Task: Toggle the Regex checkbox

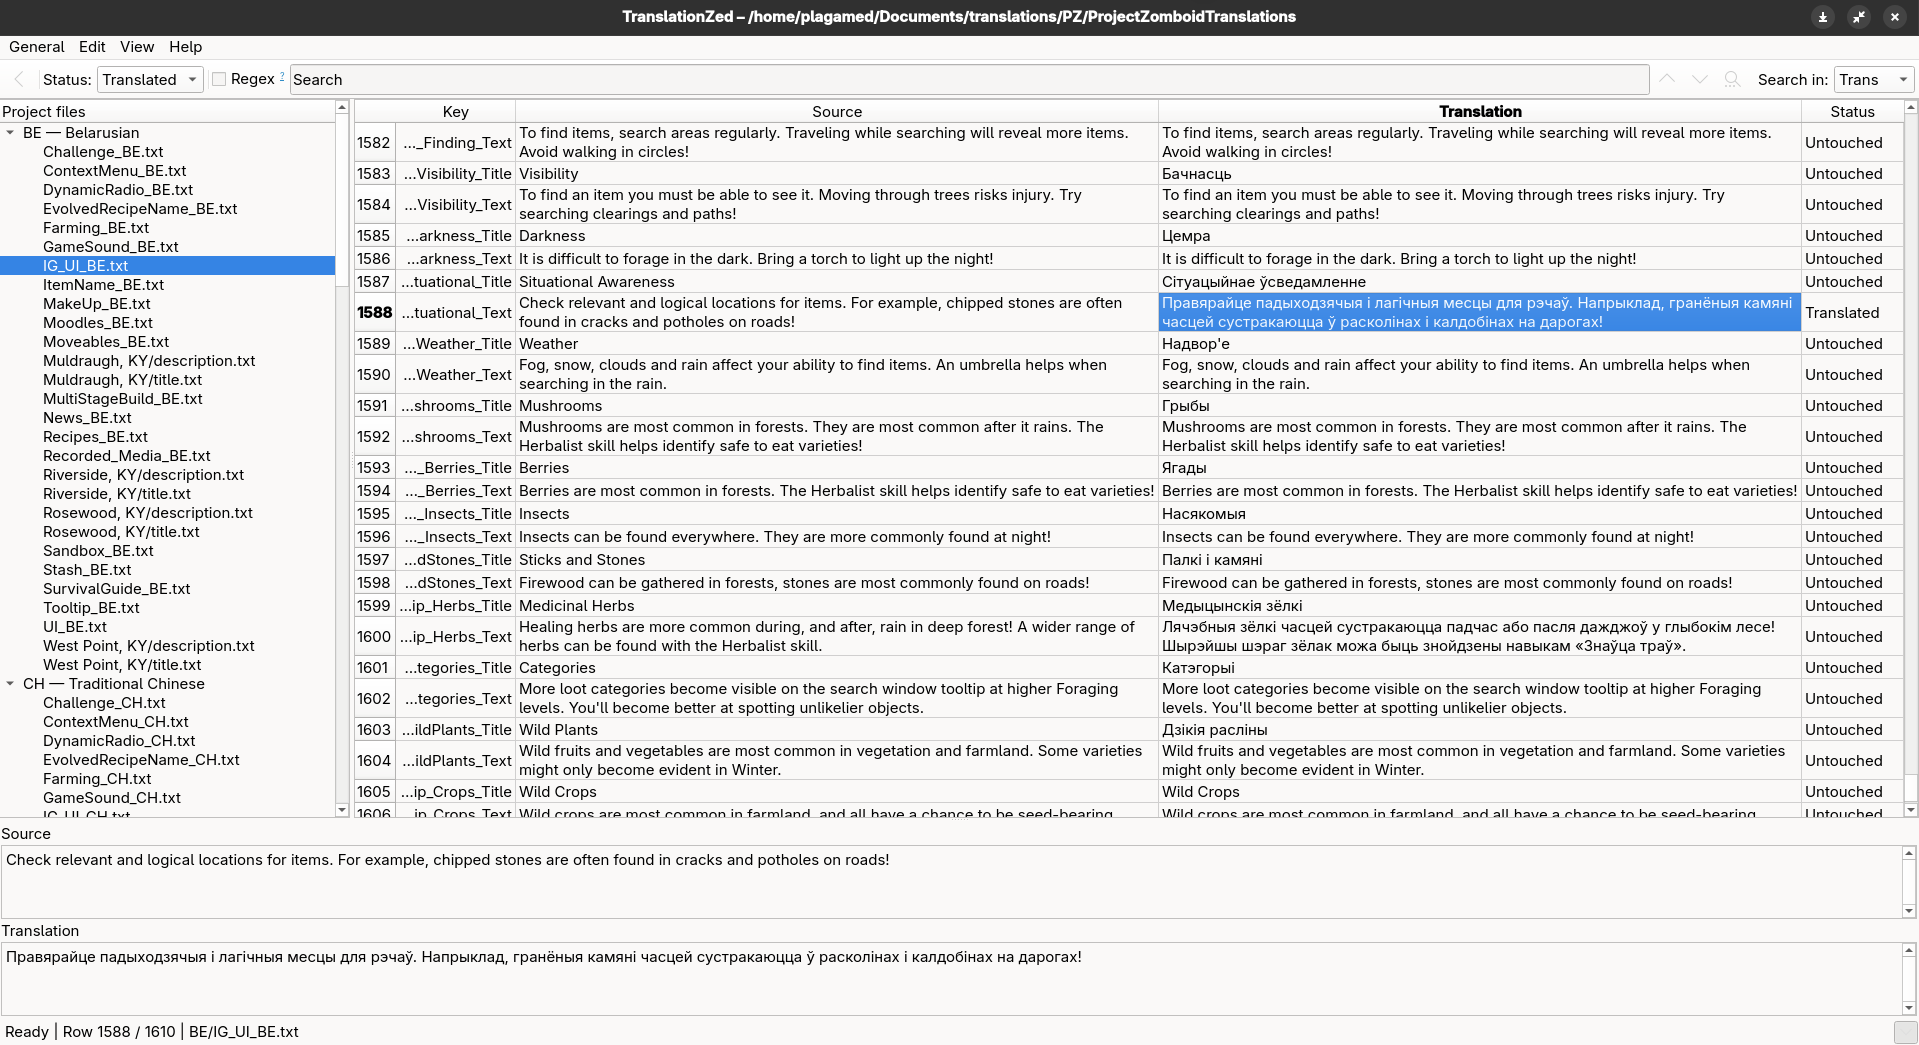Action: 219,79
